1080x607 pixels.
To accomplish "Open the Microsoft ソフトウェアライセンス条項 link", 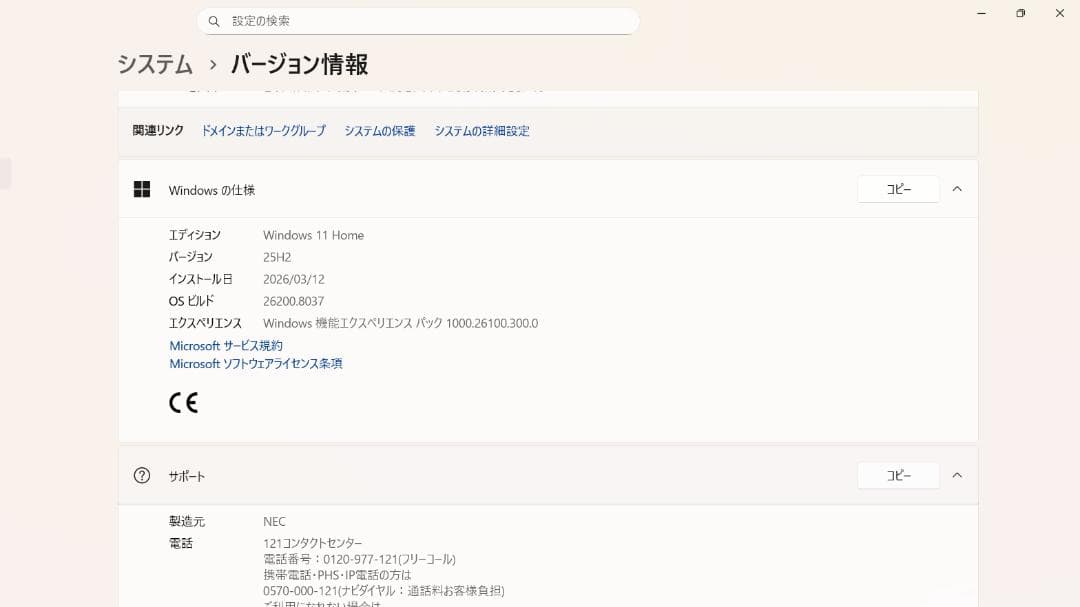I will pyautogui.click(x=256, y=363).
